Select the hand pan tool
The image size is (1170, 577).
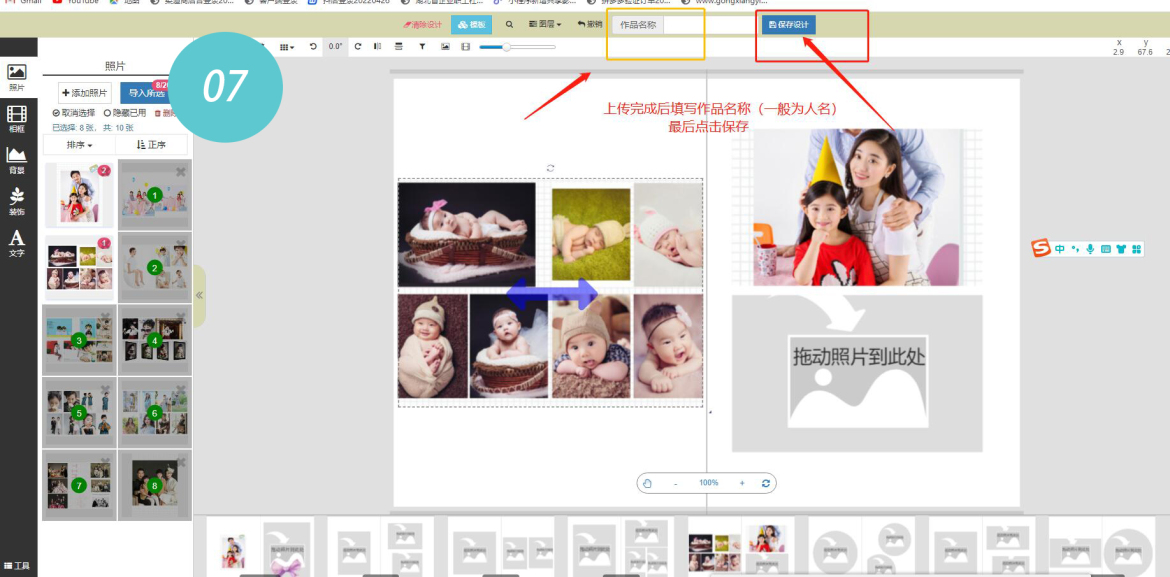click(x=647, y=483)
